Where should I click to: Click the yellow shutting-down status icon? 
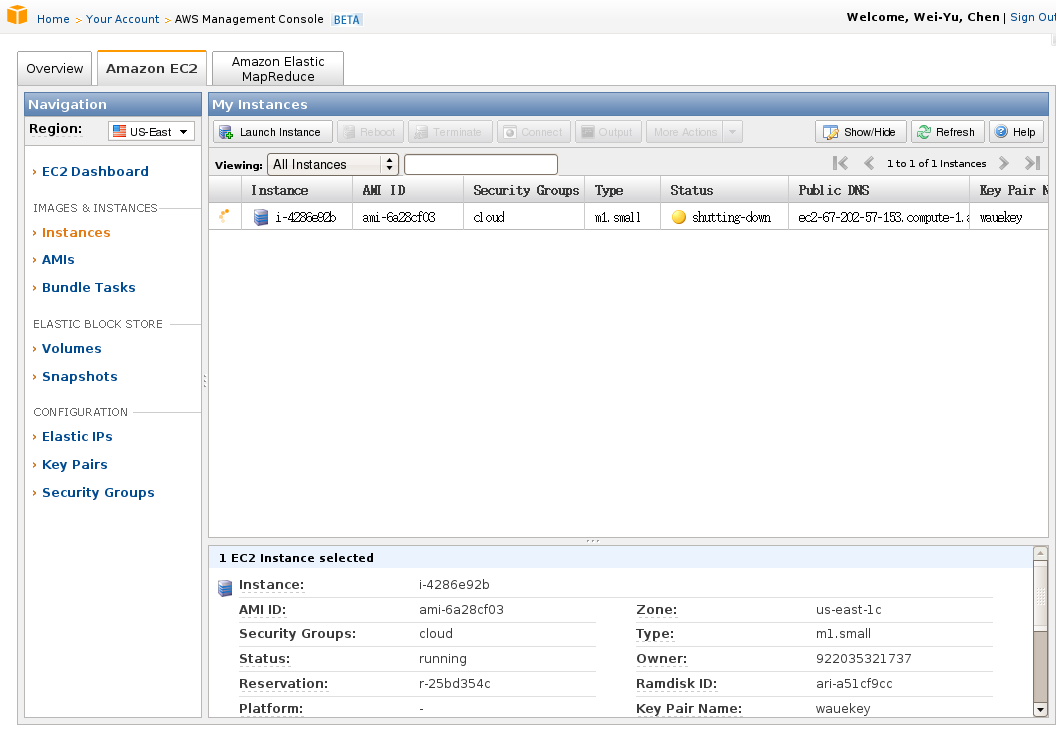[679, 217]
